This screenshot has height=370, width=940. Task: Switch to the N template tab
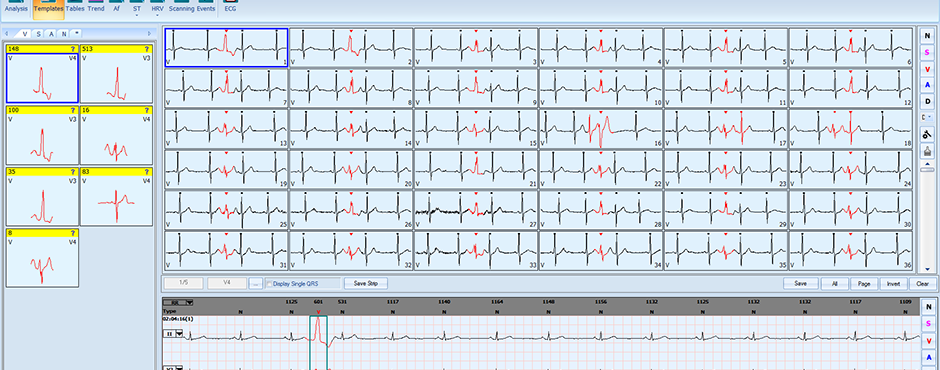pyautogui.click(x=64, y=34)
